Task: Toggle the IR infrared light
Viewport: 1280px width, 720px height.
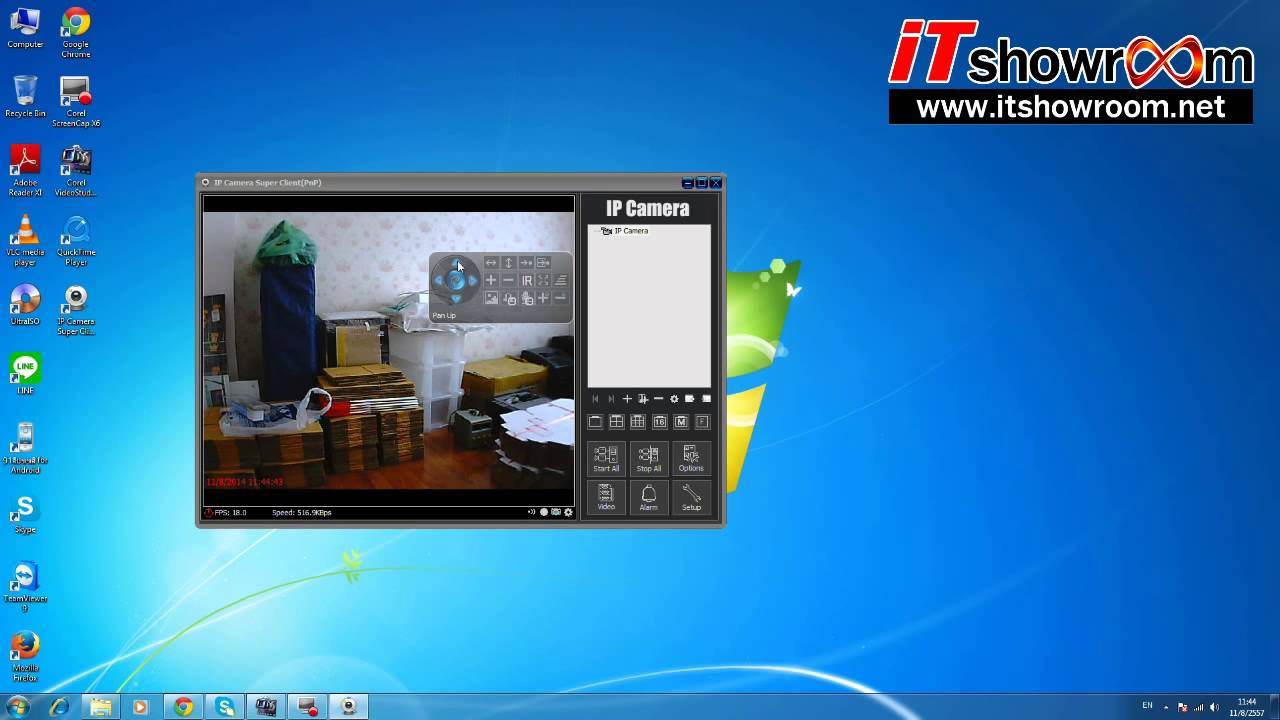Action: pyautogui.click(x=527, y=280)
